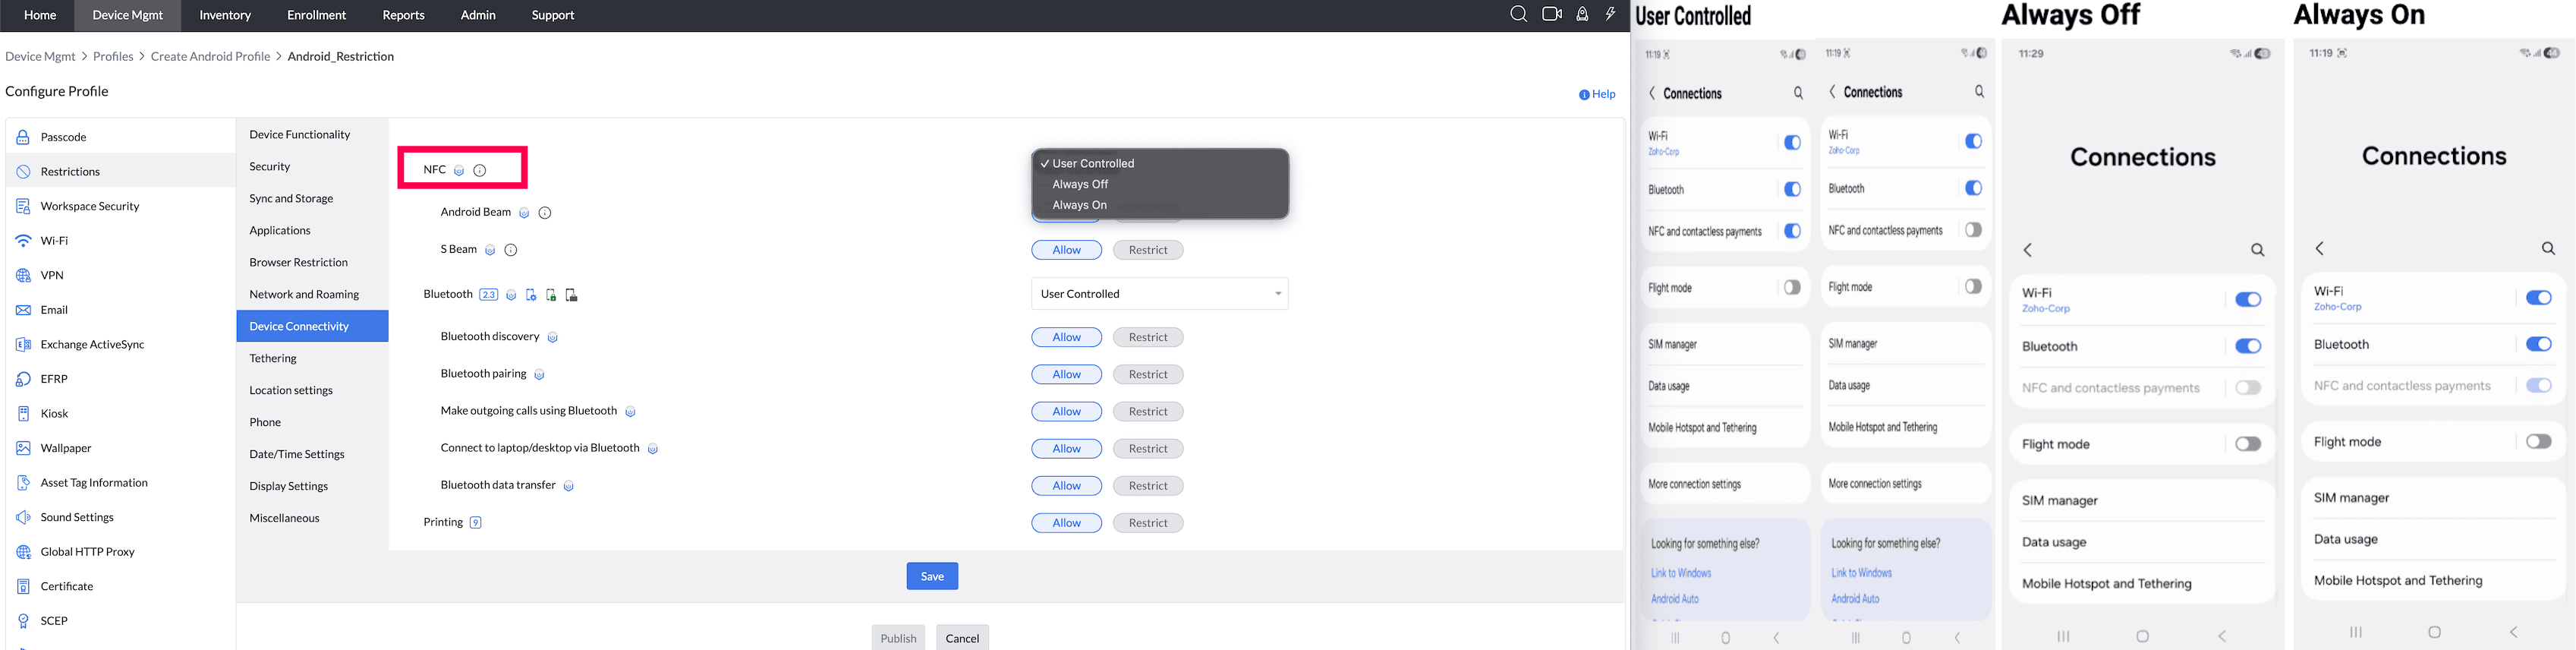The height and width of the screenshot is (650, 2576).
Task: Open the Bluetooth User Controlled dropdown
Action: click(1159, 294)
